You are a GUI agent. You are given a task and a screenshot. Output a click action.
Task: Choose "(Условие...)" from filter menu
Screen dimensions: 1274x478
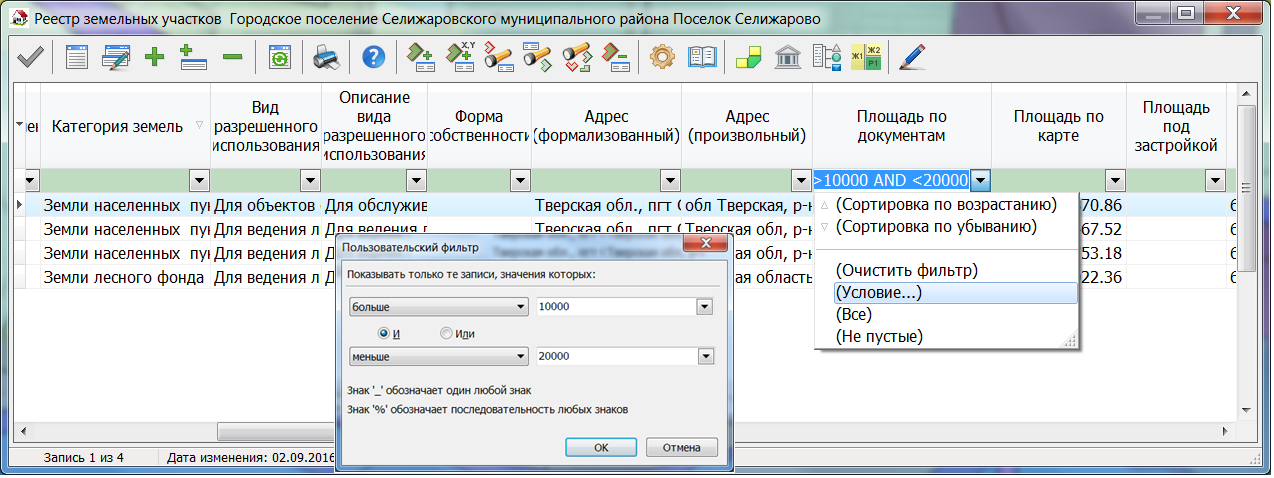[879, 293]
